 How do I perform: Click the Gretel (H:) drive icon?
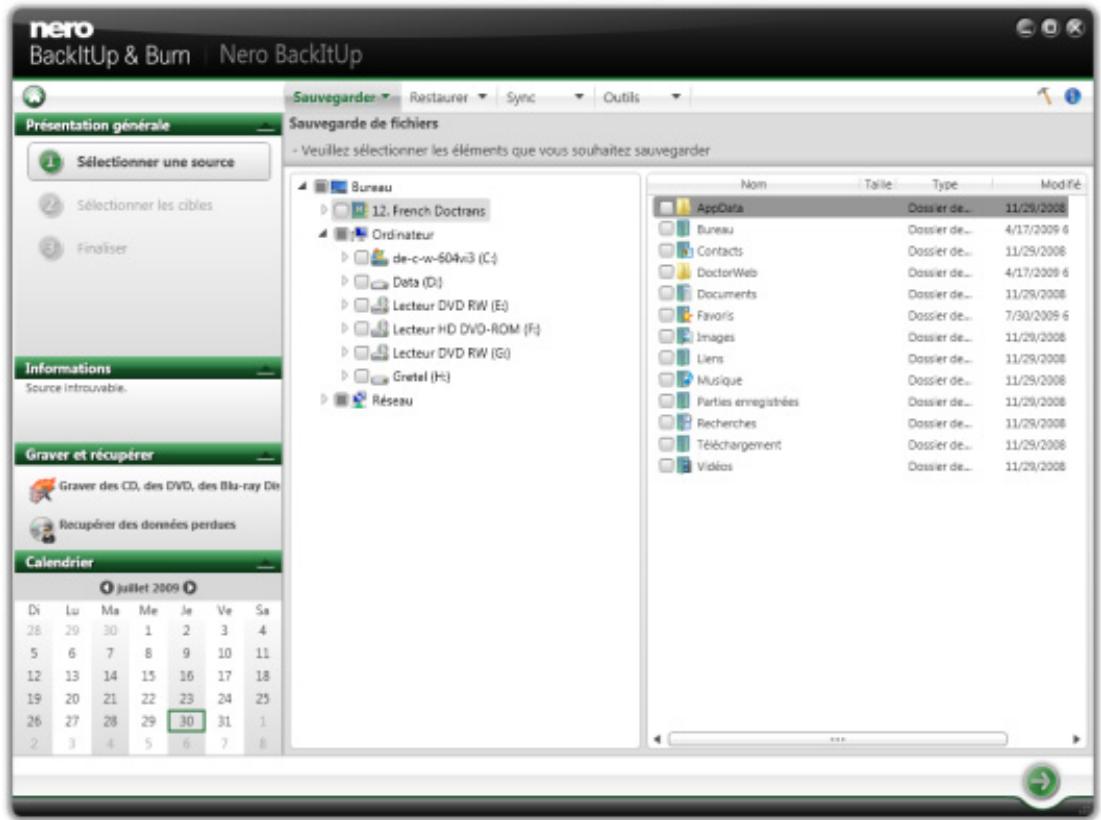point(380,377)
